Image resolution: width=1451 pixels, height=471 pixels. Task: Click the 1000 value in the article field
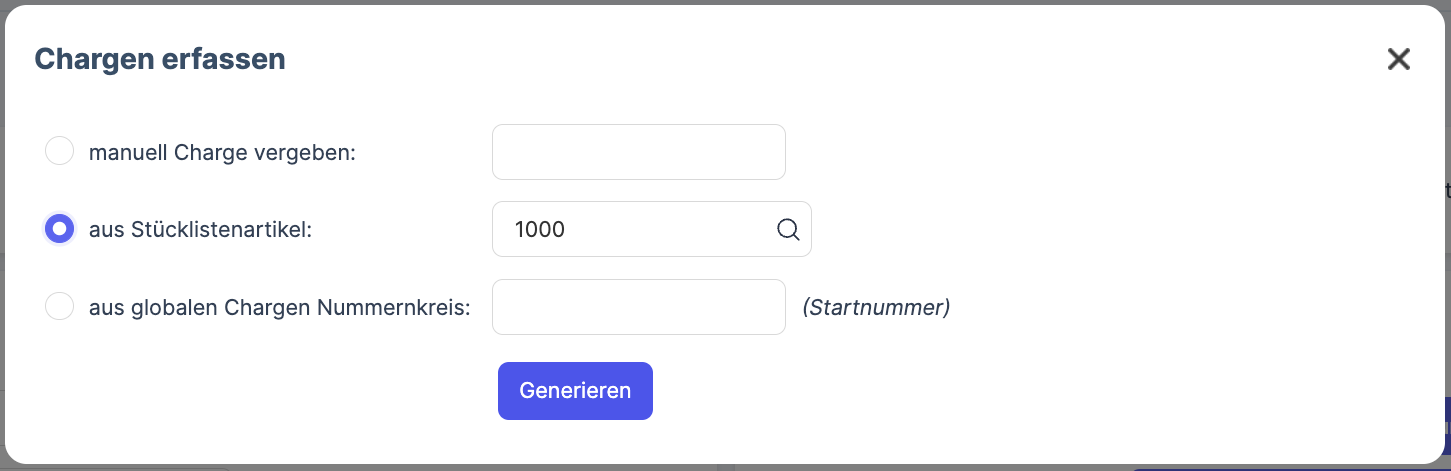[x=540, y=230]
